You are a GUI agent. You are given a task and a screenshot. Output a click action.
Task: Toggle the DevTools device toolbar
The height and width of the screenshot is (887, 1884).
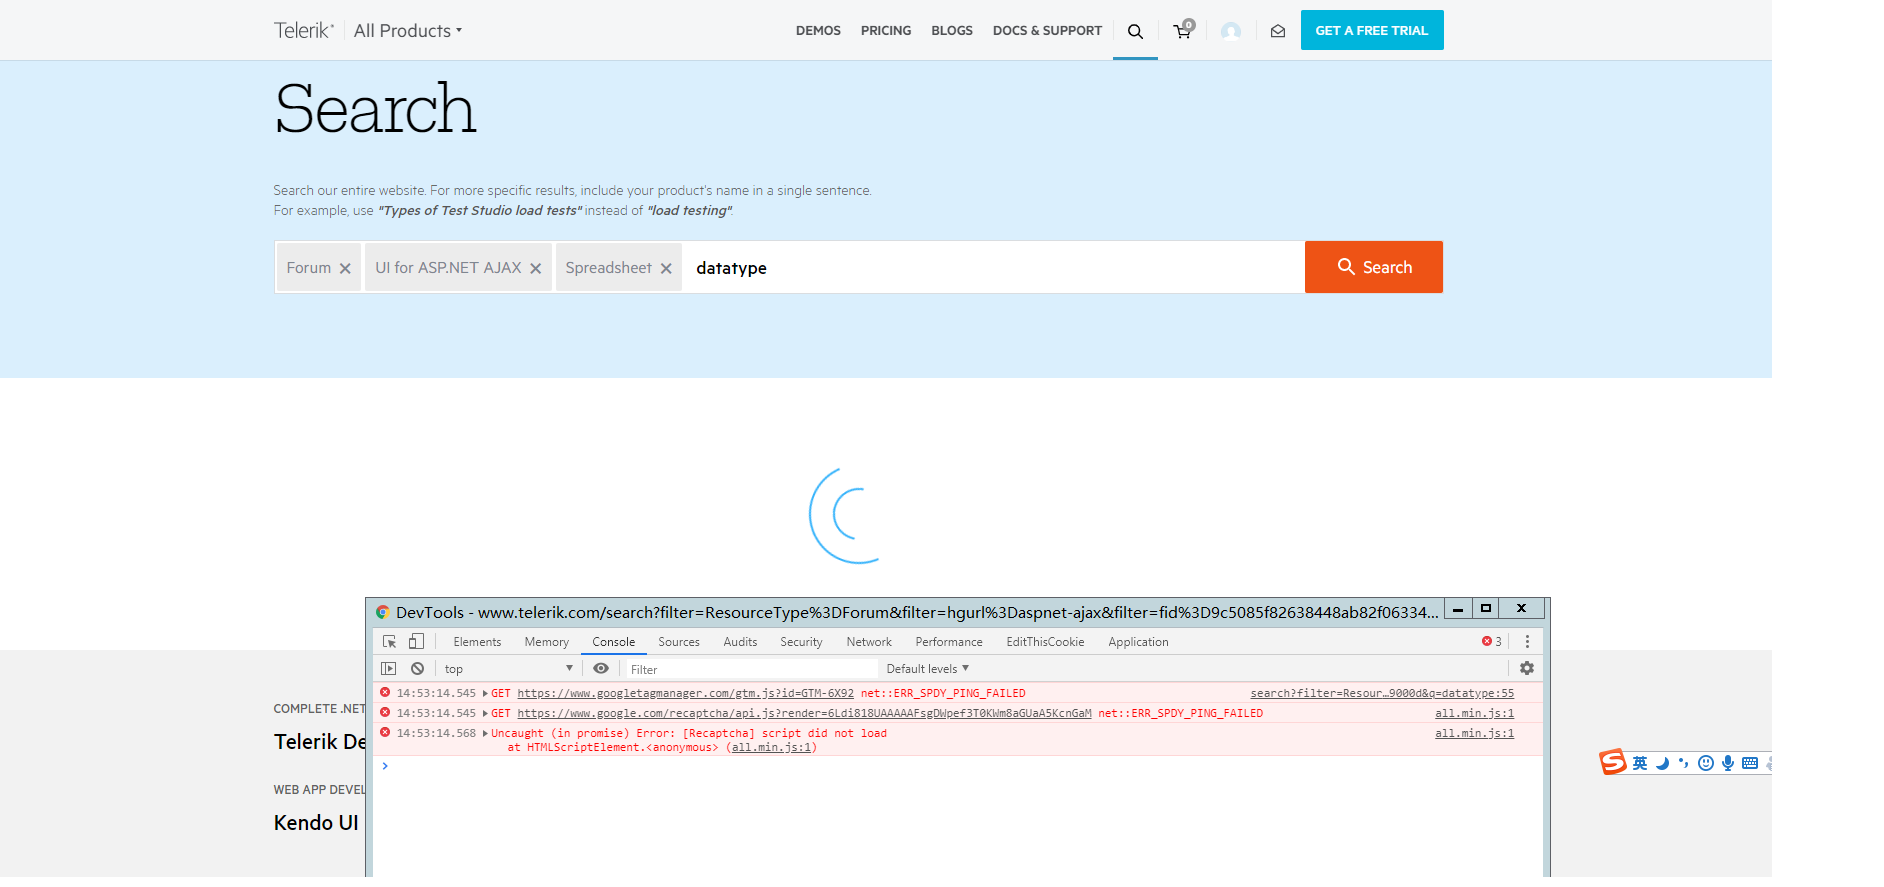click(x=417, y=642)
